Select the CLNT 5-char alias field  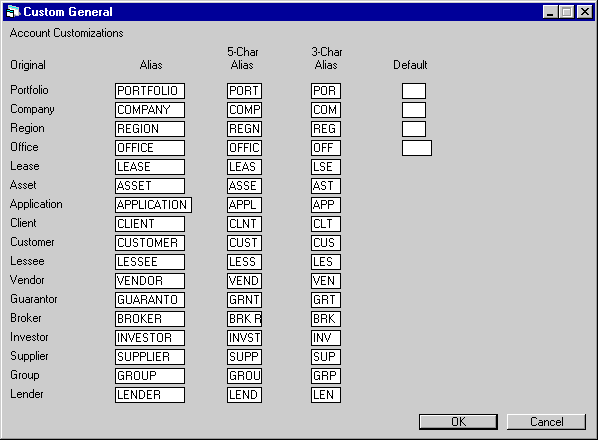tap(244, 224)
